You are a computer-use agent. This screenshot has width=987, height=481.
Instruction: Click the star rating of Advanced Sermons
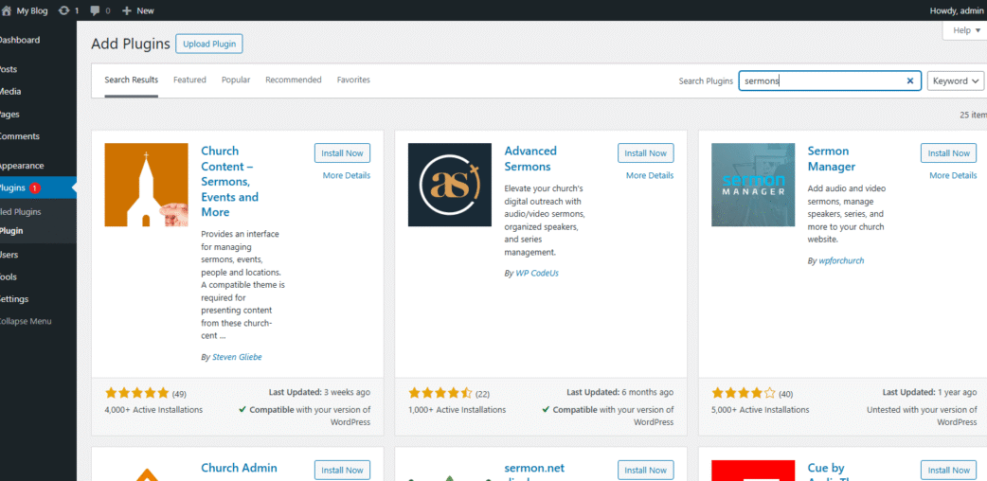point(440,393)
